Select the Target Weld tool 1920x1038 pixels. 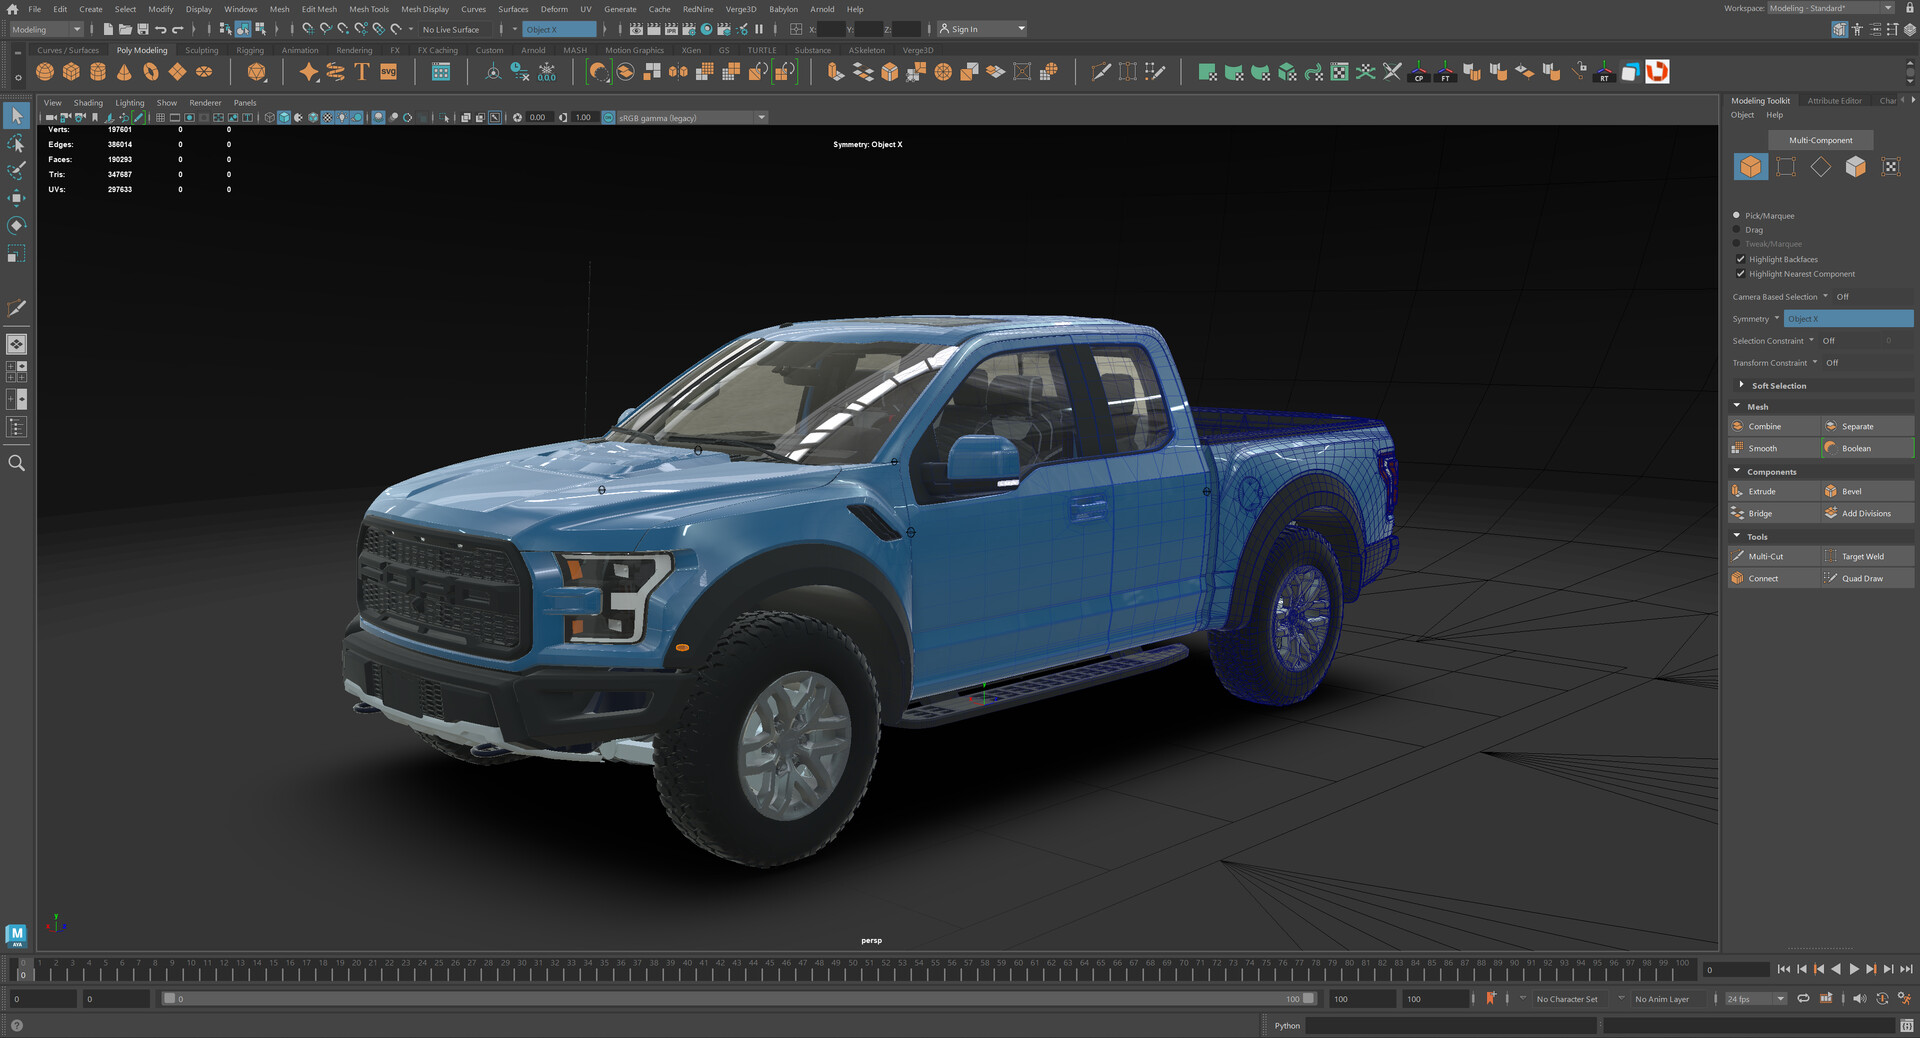click(x=1862, y=556)
